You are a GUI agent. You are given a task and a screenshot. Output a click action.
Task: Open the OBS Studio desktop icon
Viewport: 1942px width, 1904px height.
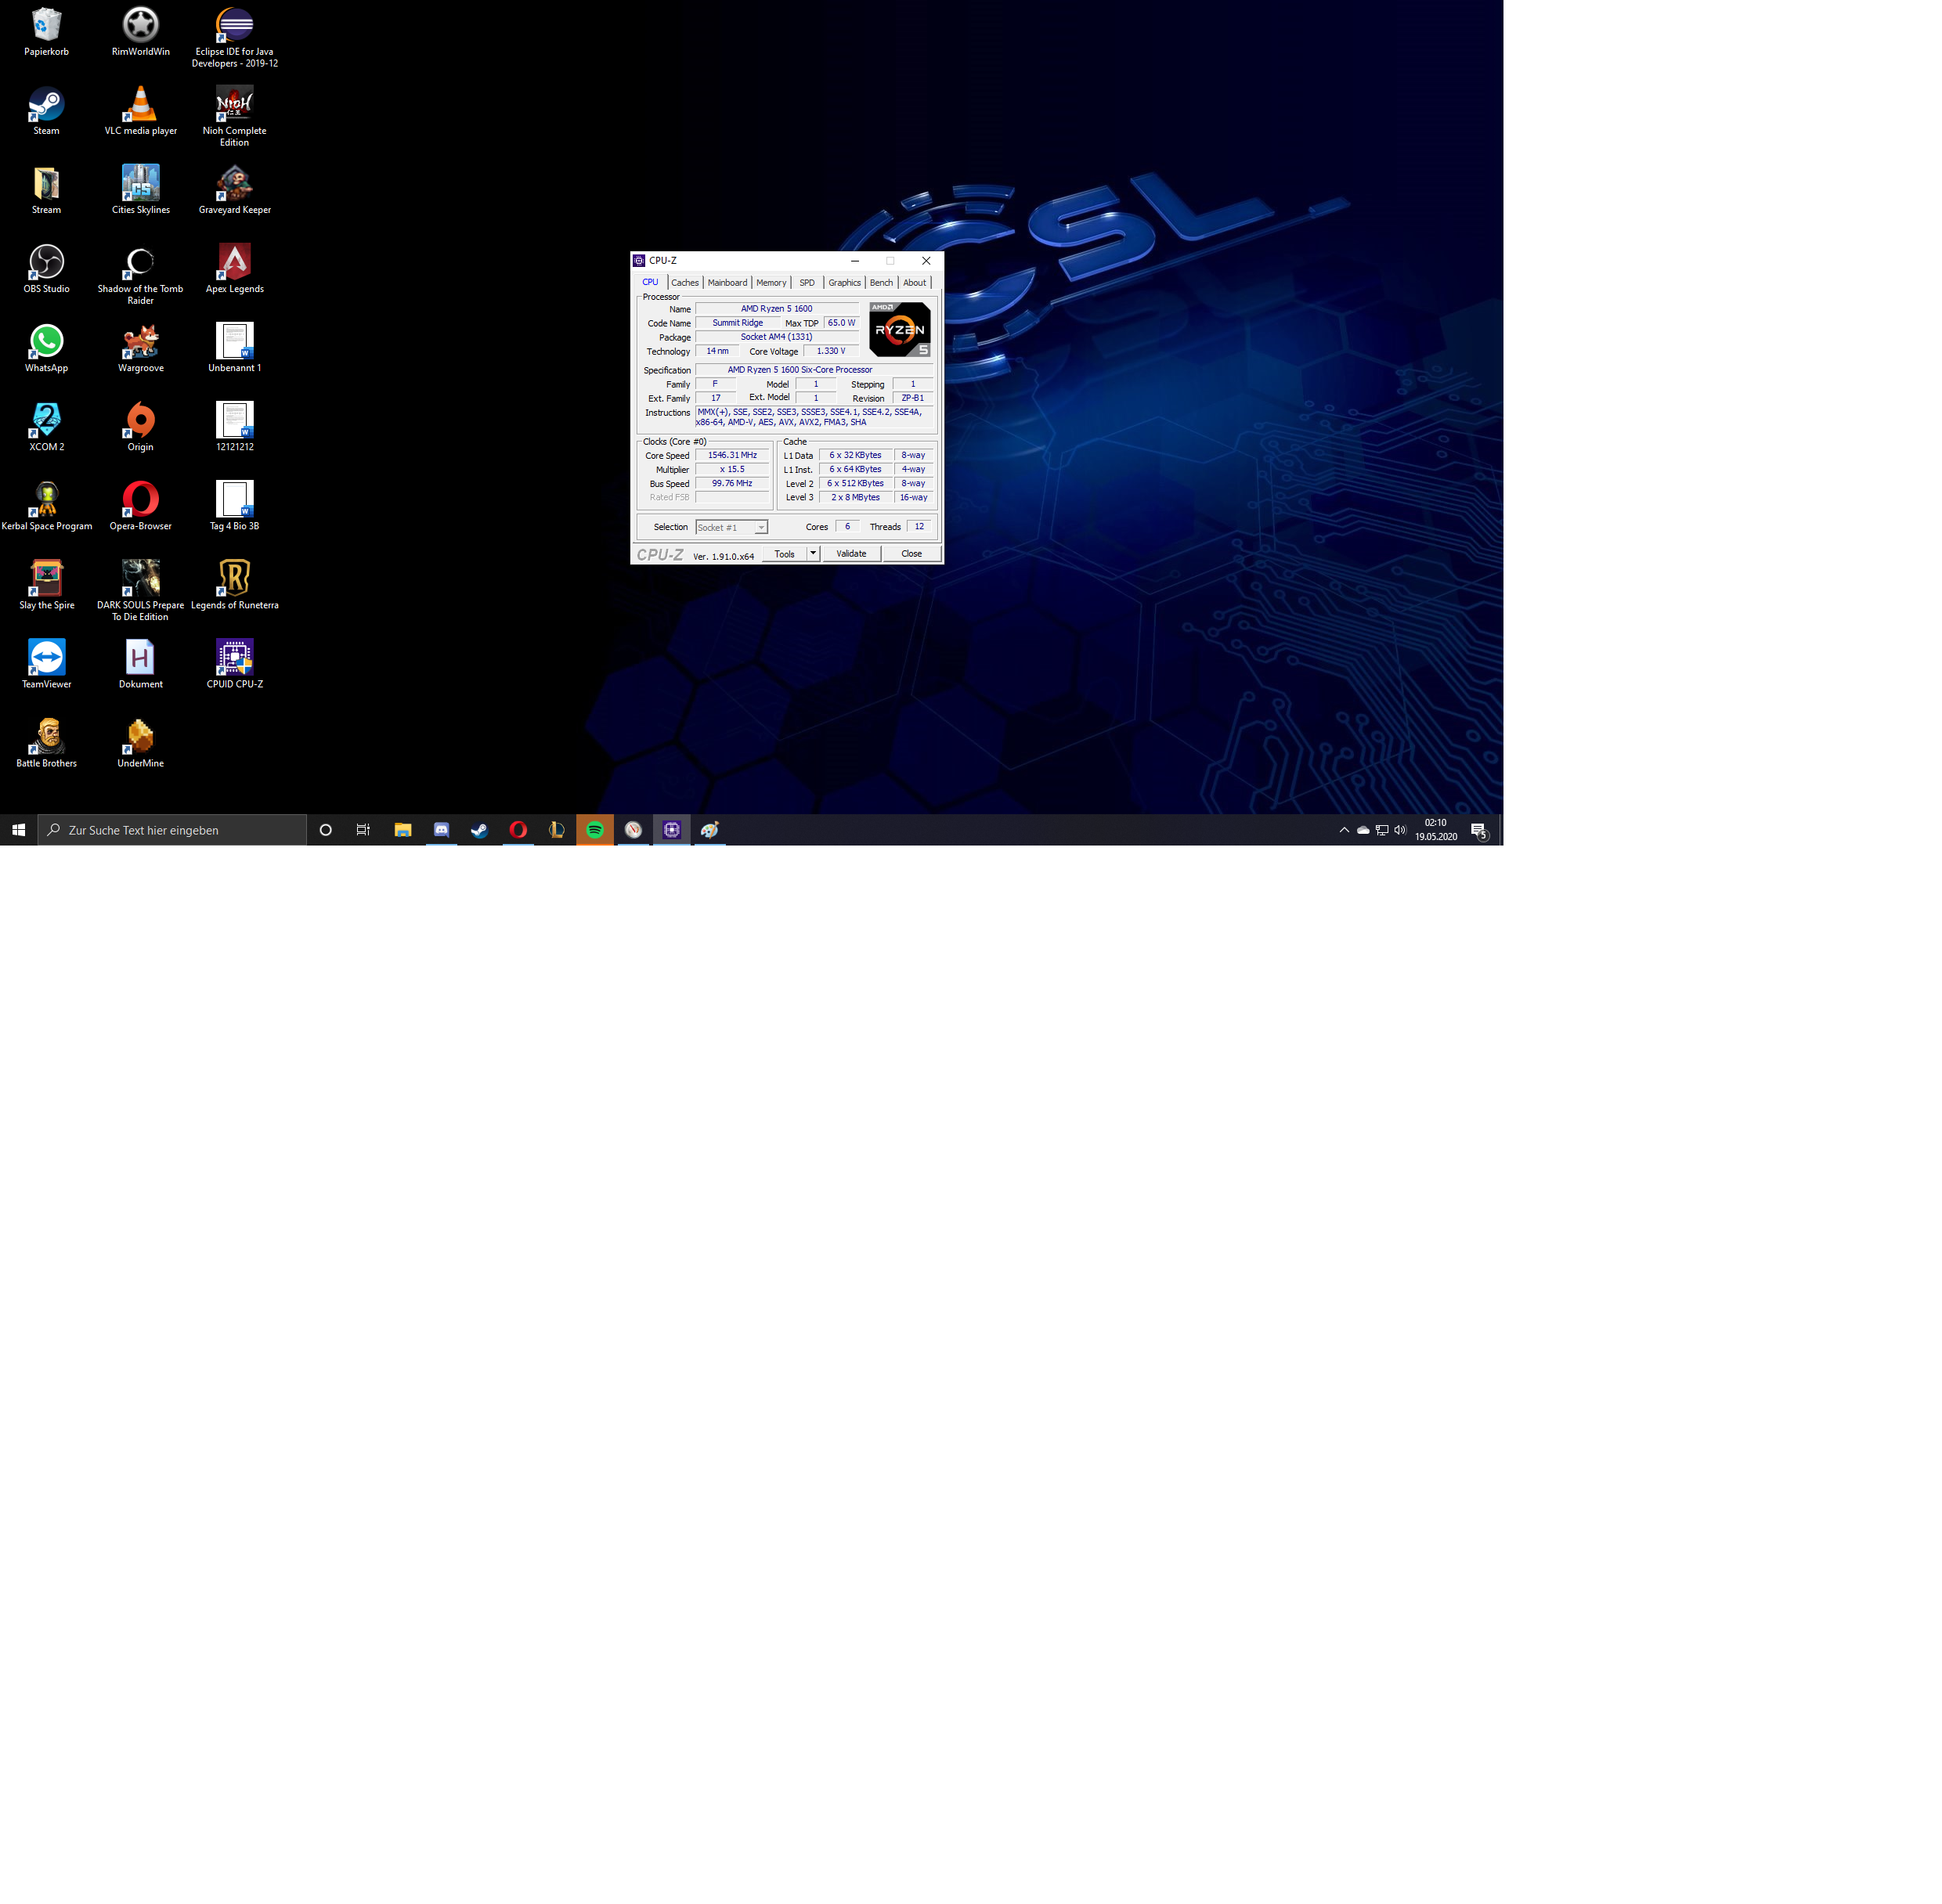coord(46,263)
